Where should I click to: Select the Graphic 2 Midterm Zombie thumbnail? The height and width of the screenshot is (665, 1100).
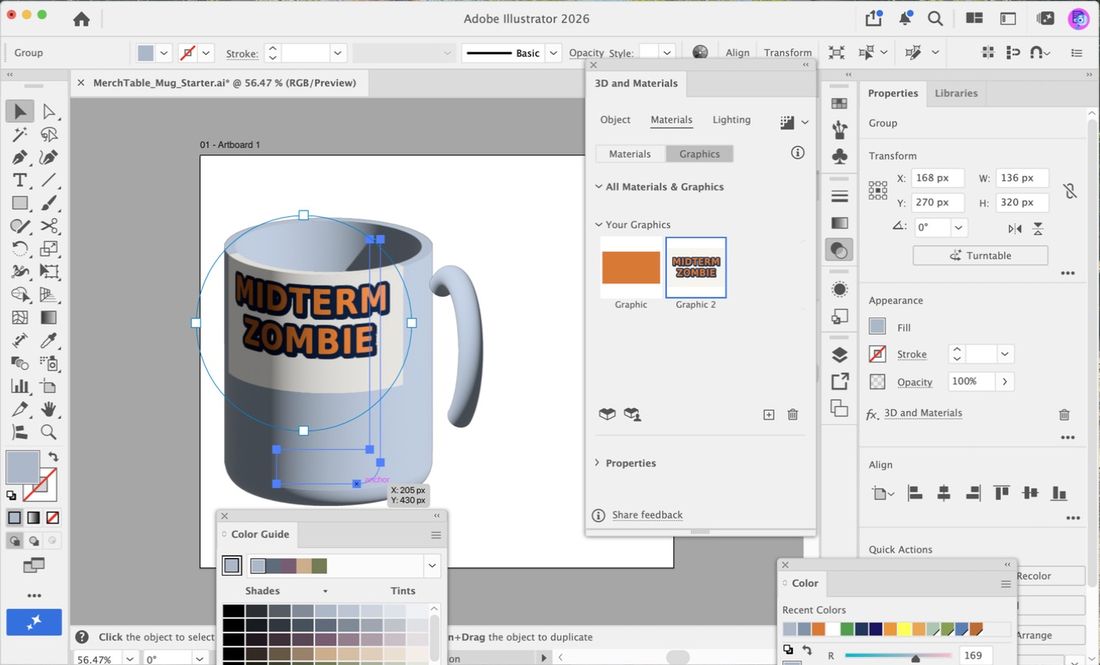pyautogui.click(x=696, y=267)
